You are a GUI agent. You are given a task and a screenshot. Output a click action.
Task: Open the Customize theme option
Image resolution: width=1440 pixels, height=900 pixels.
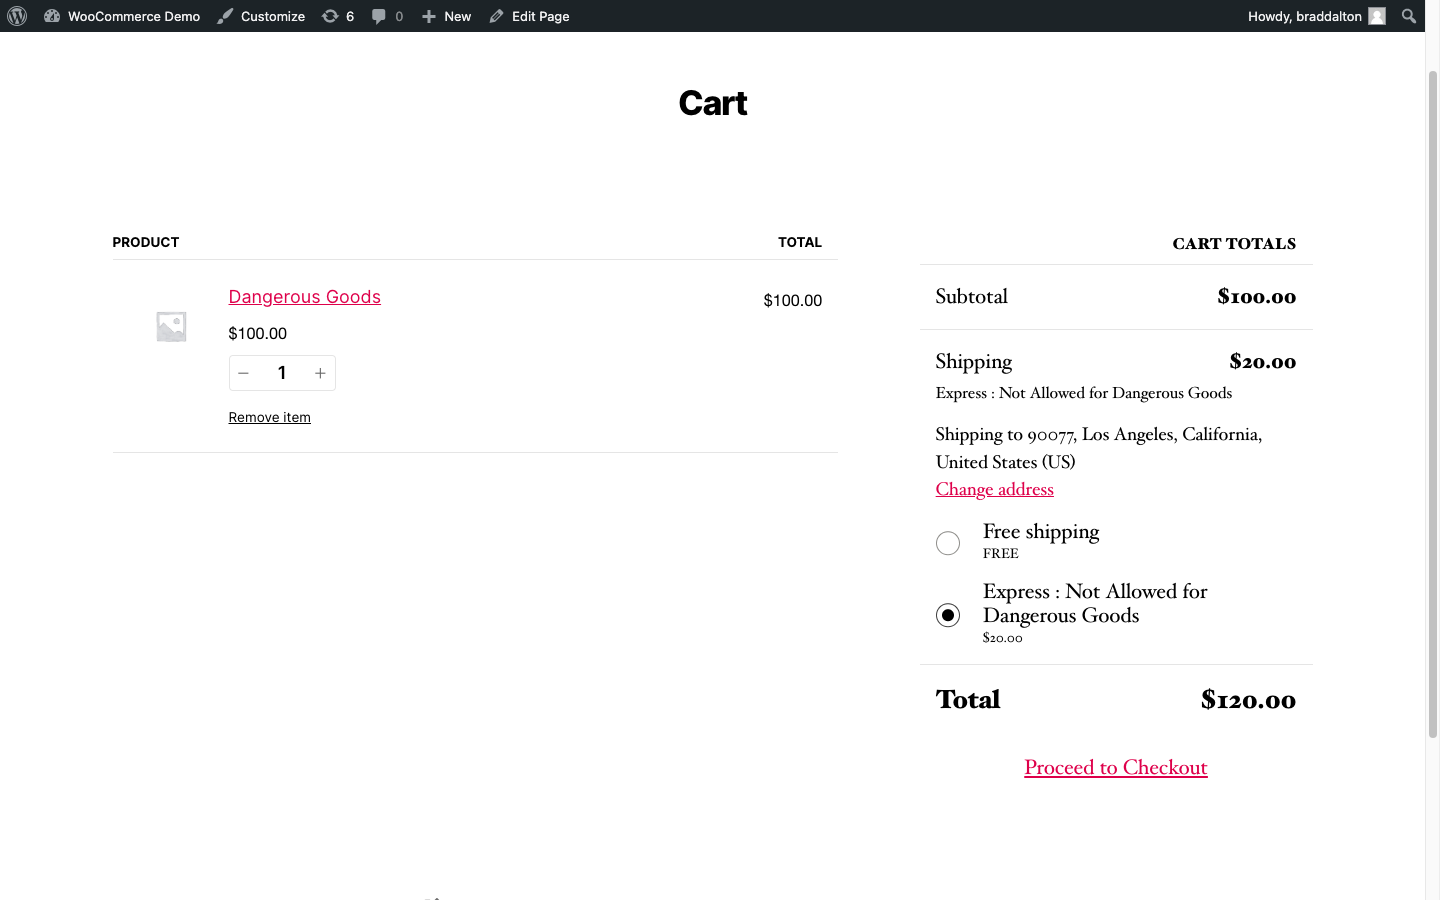261,16
